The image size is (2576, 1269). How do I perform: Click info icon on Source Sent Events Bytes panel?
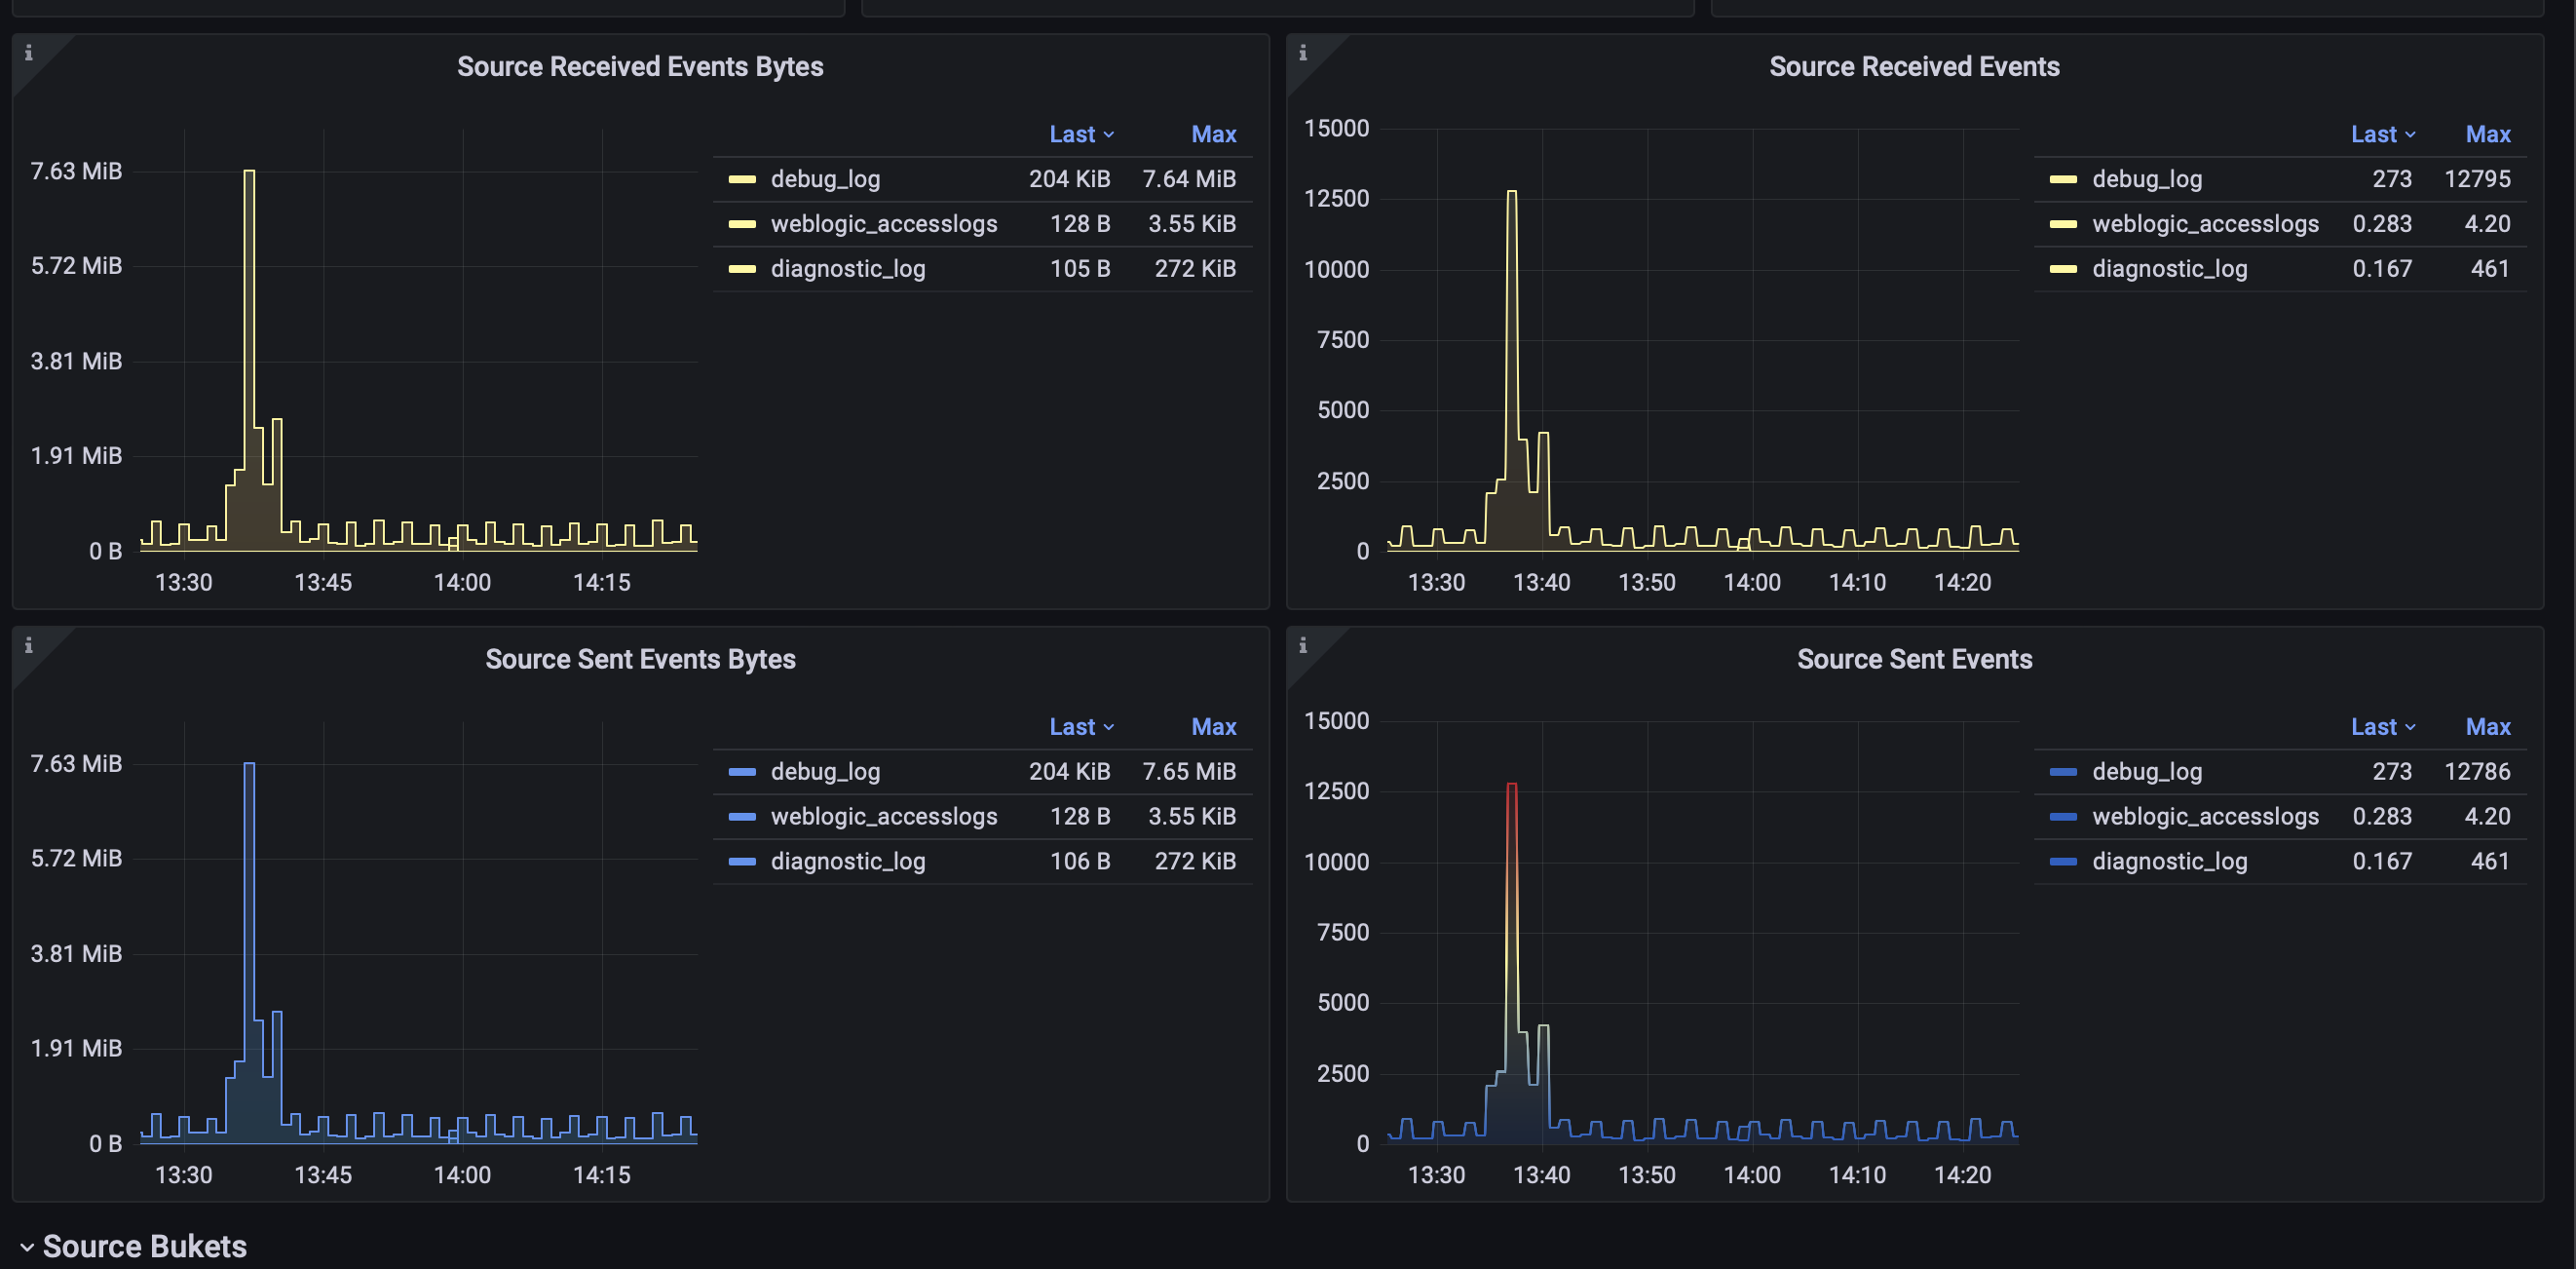28,646
